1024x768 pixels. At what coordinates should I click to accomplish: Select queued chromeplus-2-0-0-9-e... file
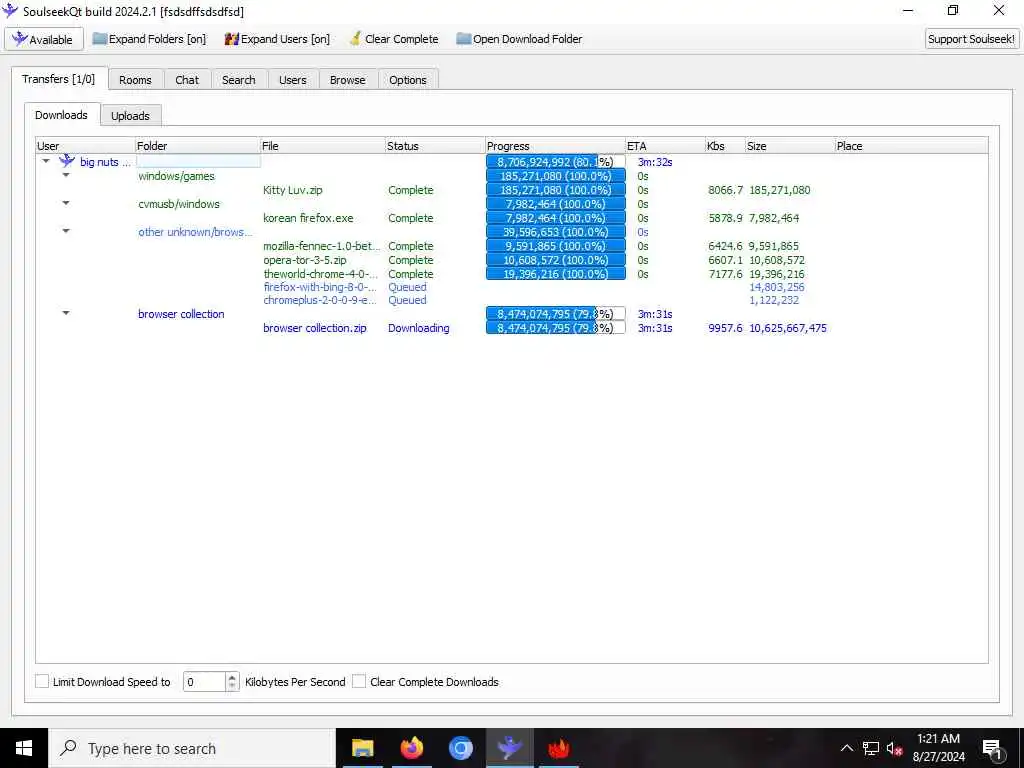pyautogui.click(x=320, y=300)
